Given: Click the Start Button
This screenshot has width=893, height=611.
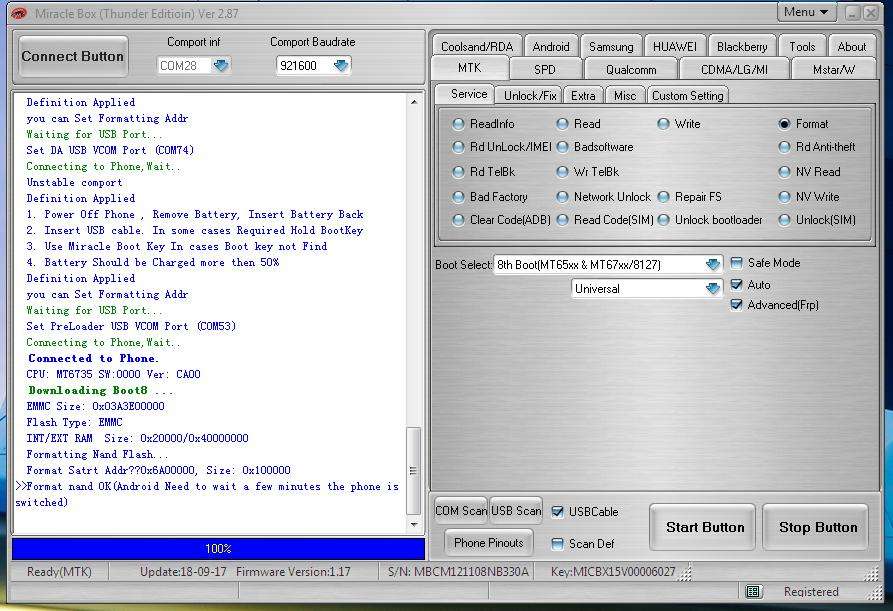Looking at the screenshot, I should coord(705,527).
